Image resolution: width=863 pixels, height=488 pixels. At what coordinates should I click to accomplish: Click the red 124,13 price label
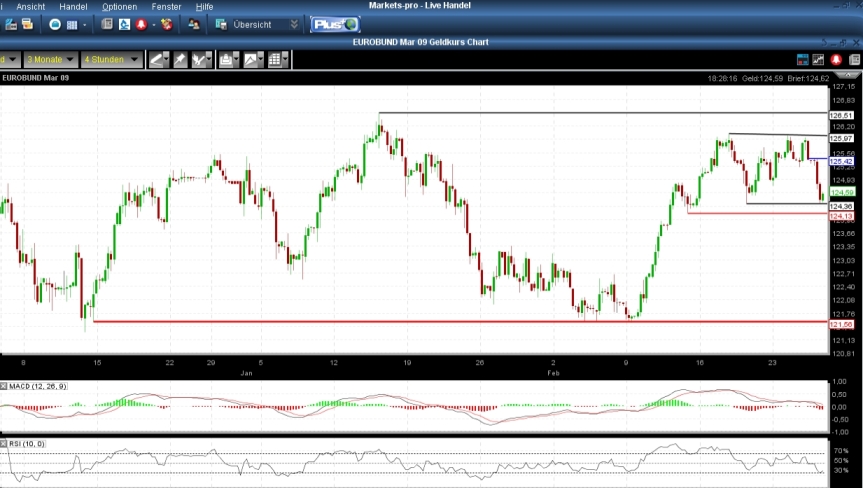click(x=841, y=216)
